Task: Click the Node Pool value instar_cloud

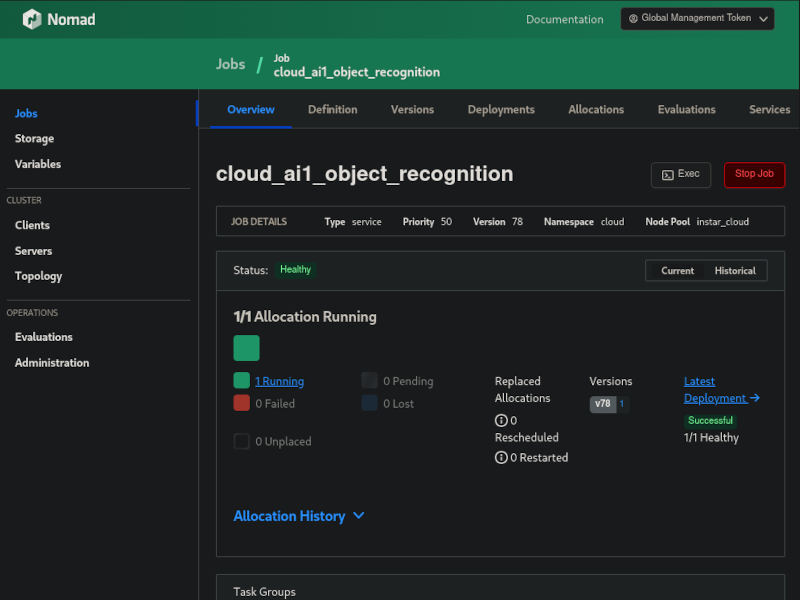Action: 722,222
